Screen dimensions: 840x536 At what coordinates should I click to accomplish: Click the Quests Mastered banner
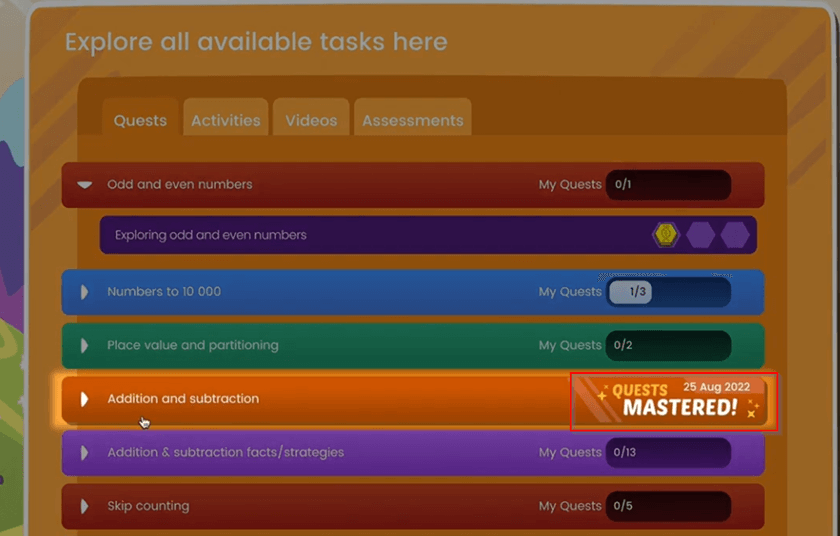[x=674, y=402]
